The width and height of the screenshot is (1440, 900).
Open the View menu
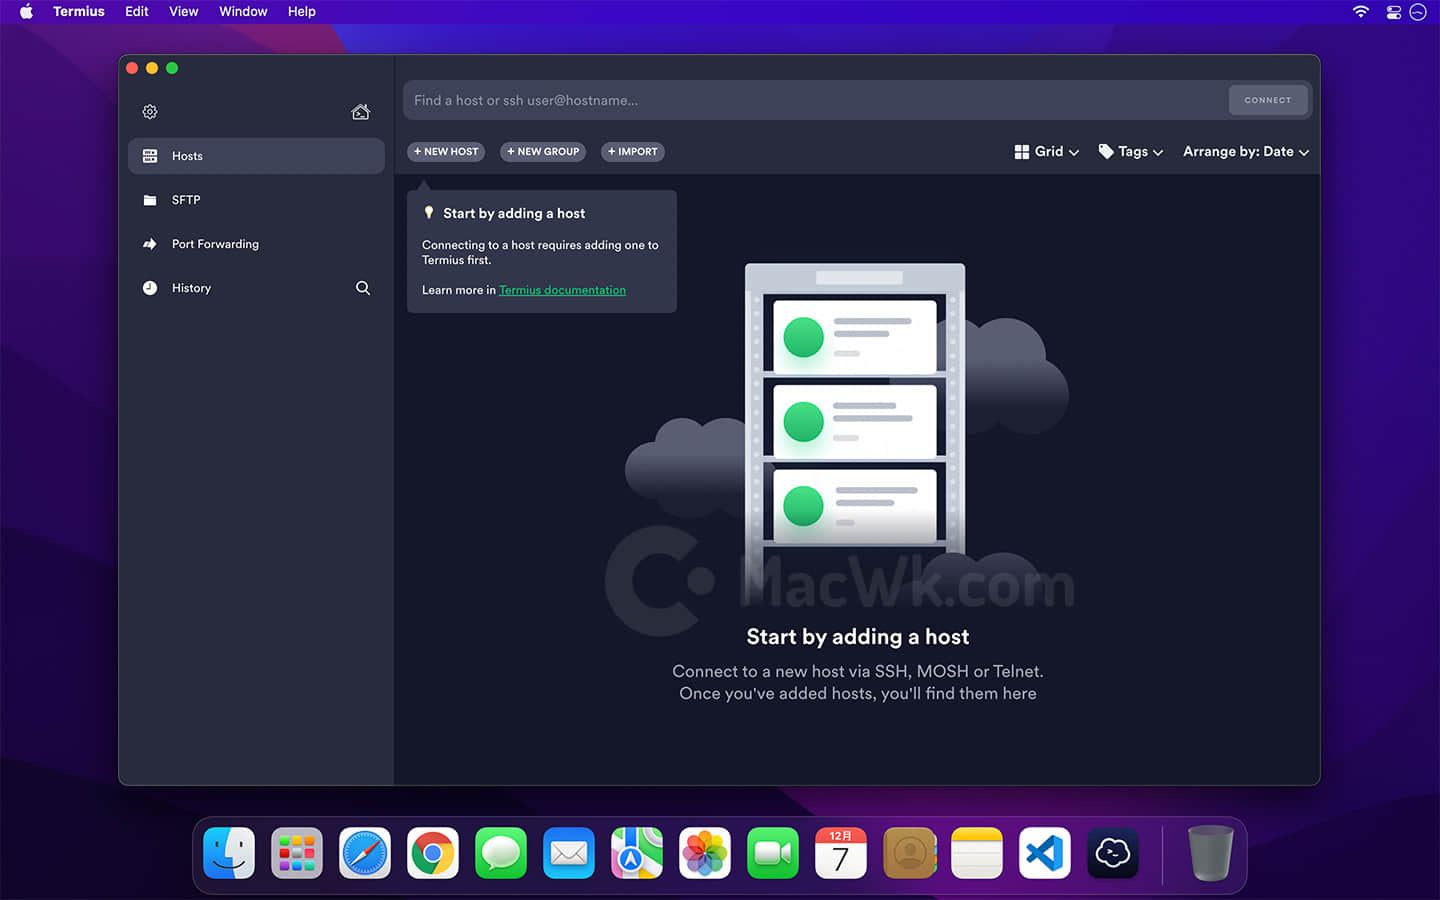pos(184,12)
